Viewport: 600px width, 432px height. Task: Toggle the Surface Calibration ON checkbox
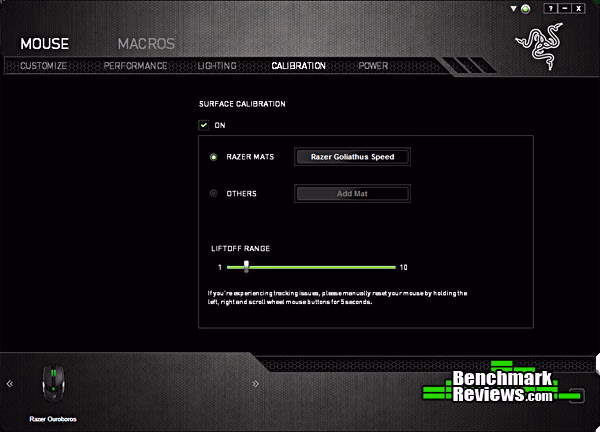(x=204, y=125)
